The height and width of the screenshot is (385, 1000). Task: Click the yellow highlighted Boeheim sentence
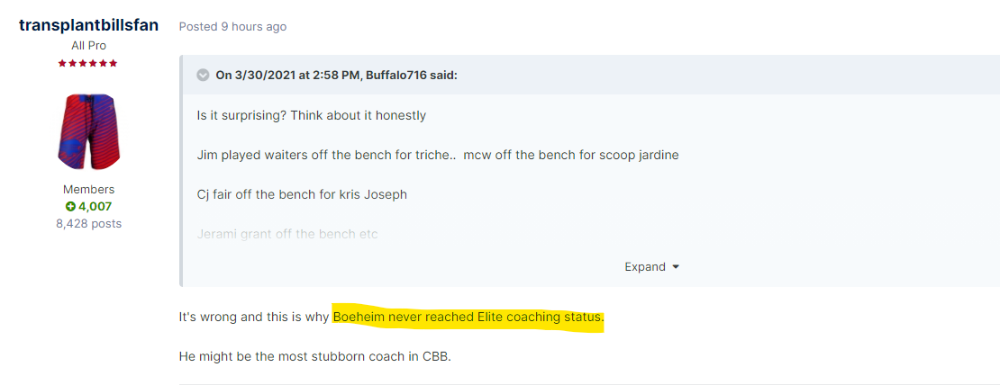coord(467,317)
